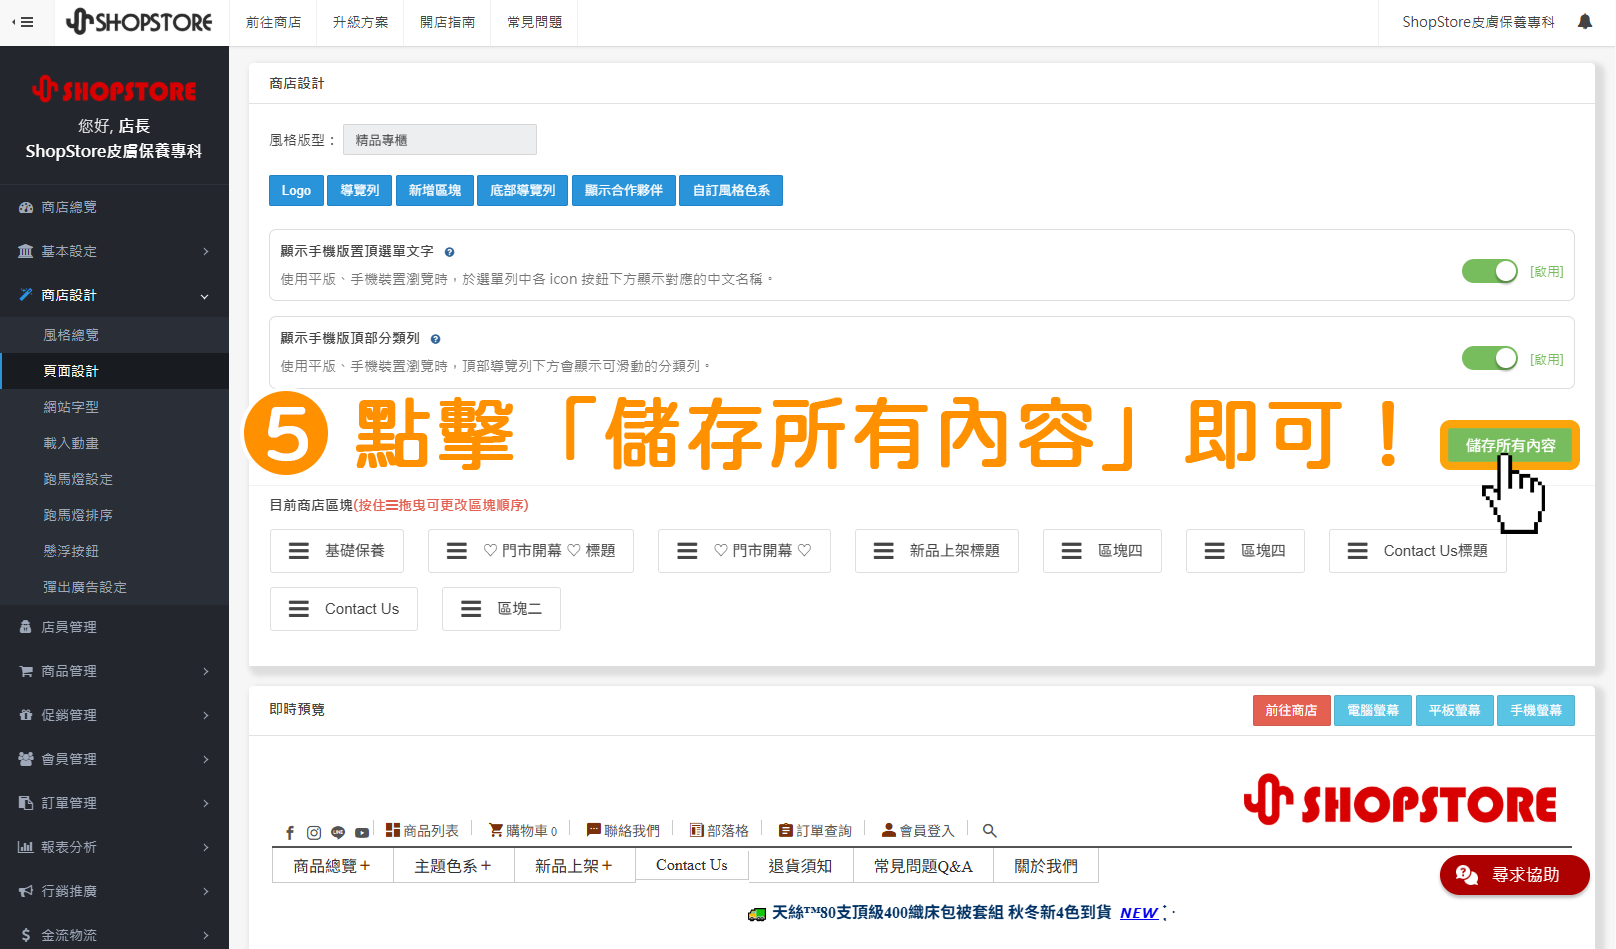
Task: Open 開店指南 in the top menu
Action: tap(447, 22)
